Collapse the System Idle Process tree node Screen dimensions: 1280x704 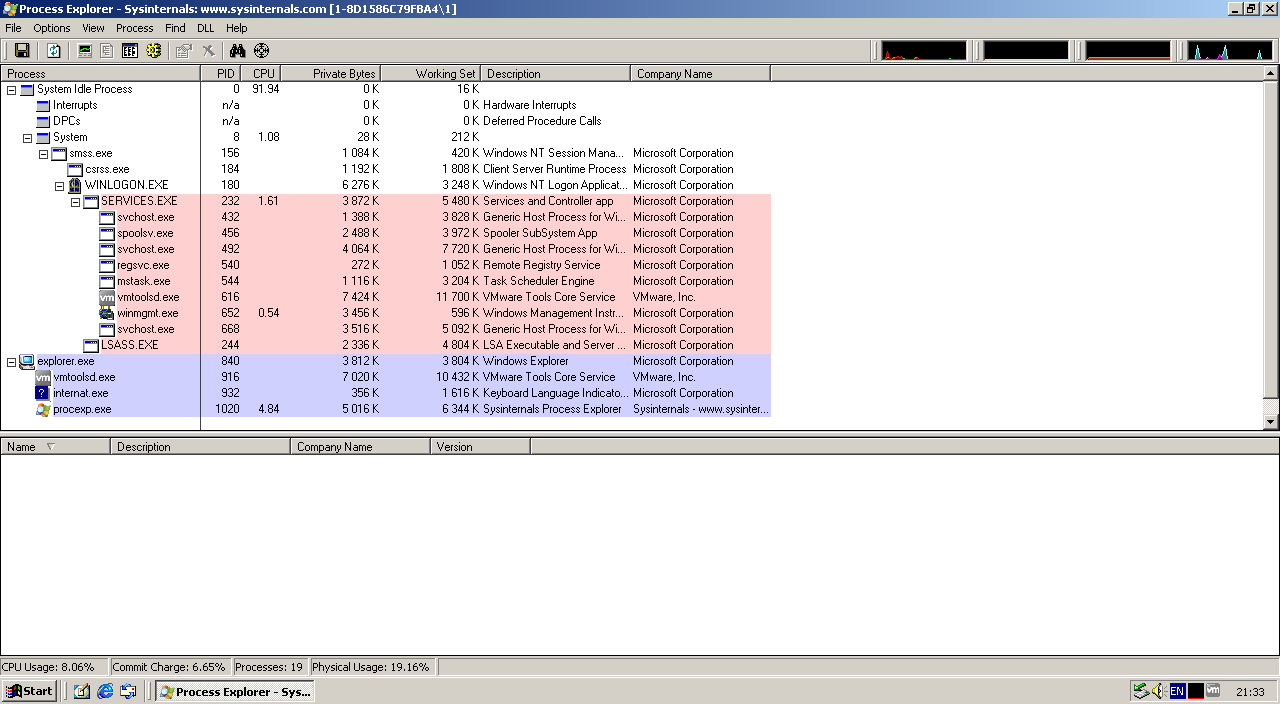click(12, 89)
